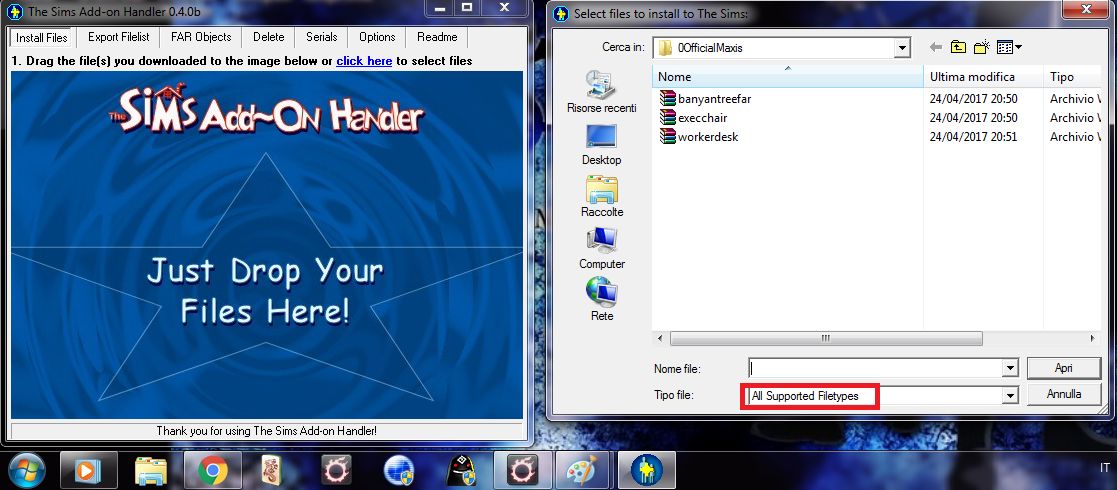Click the 24/04/2017 20:51 date cell
Screen dimensions: 1117x490
coord(973,137)
